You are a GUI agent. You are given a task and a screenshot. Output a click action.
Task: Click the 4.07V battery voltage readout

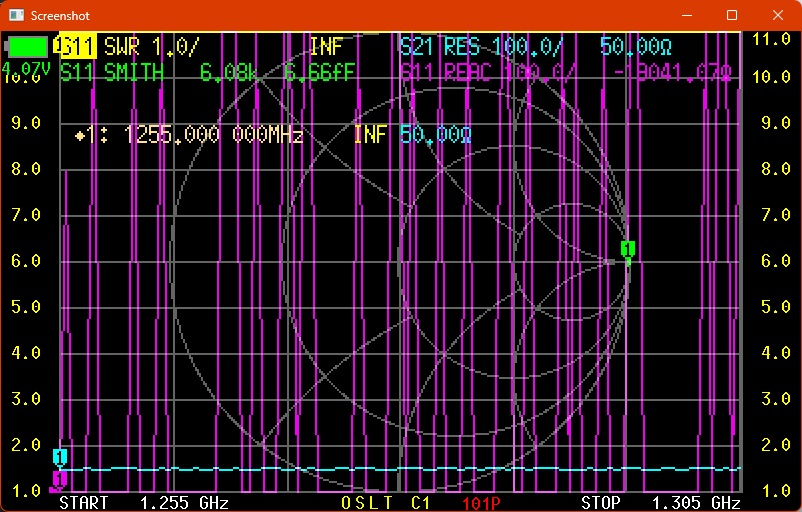[25, 70]
